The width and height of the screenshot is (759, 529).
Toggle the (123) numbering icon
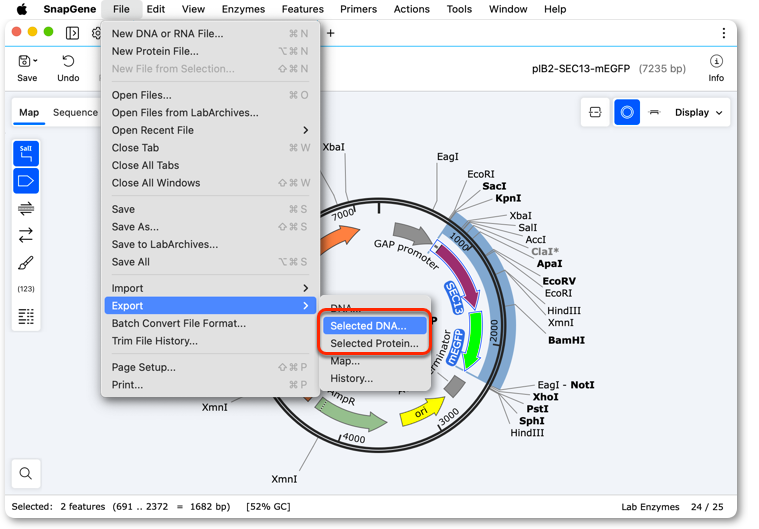26,289
